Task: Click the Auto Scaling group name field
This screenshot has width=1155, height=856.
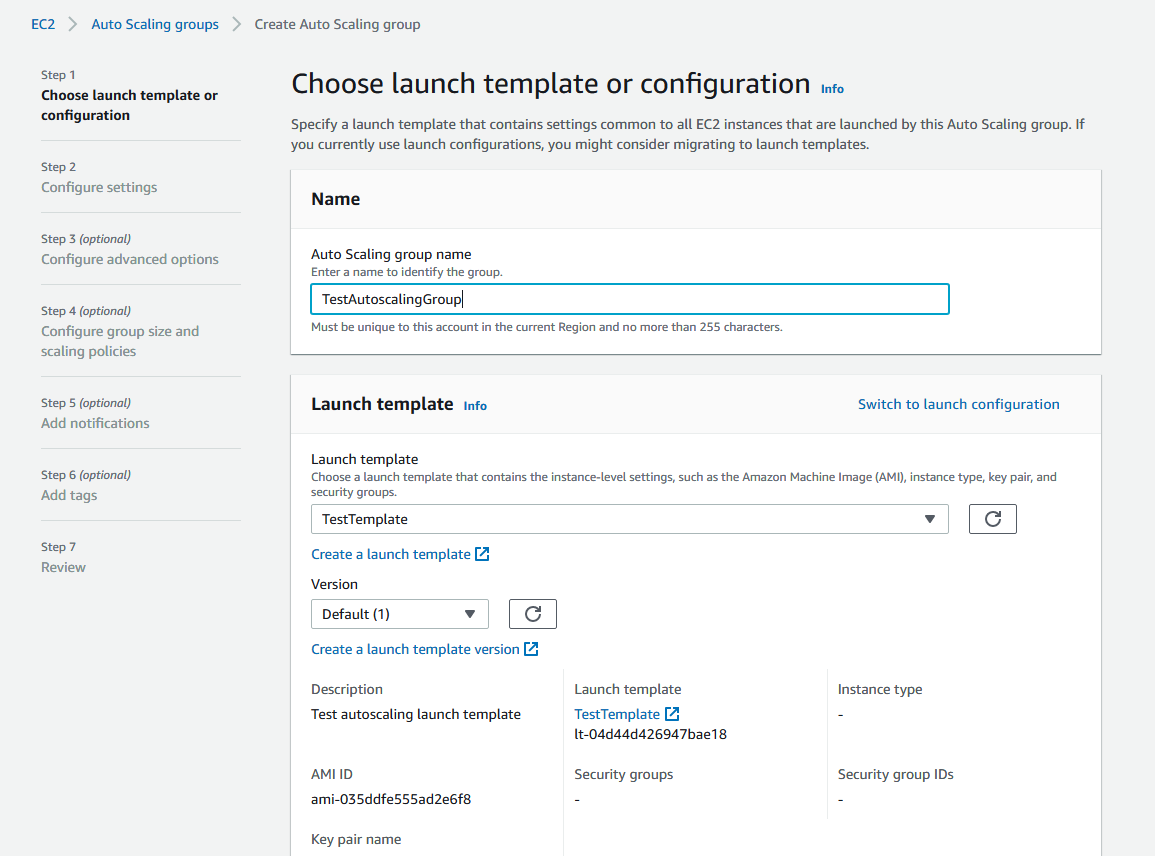Action: click(x=629, y=299)
